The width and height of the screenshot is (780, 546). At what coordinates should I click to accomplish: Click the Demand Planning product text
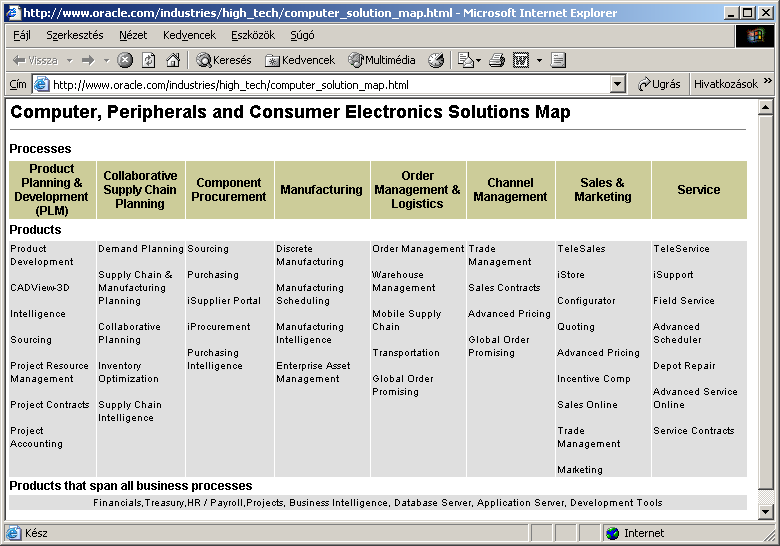point(141,249)
